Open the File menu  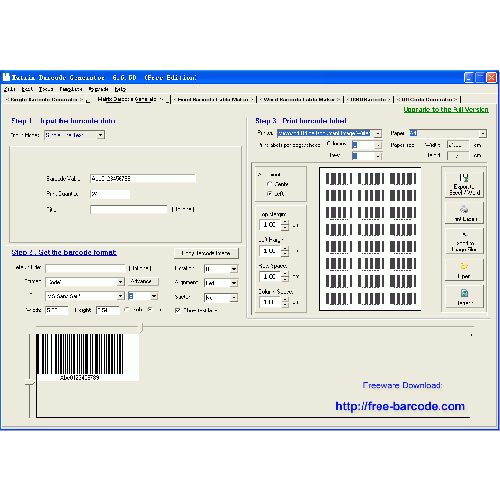(10, 89)
